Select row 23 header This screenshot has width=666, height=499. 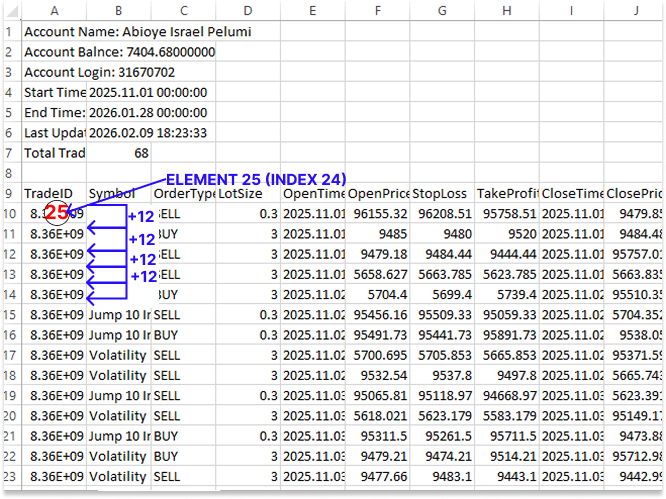10,476
